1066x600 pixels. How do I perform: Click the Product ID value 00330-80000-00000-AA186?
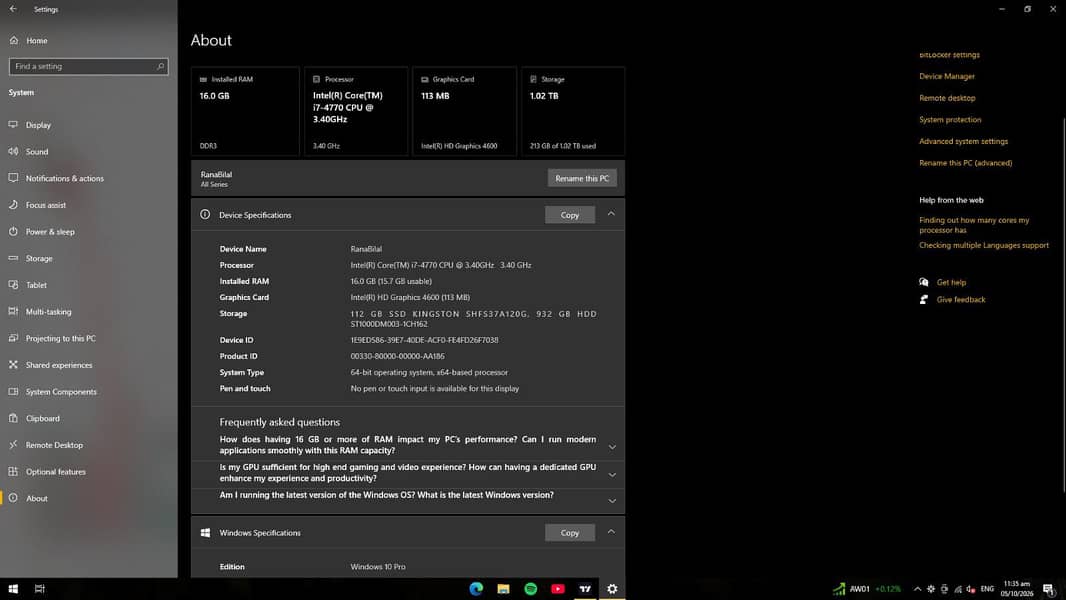tap(398, 356)
